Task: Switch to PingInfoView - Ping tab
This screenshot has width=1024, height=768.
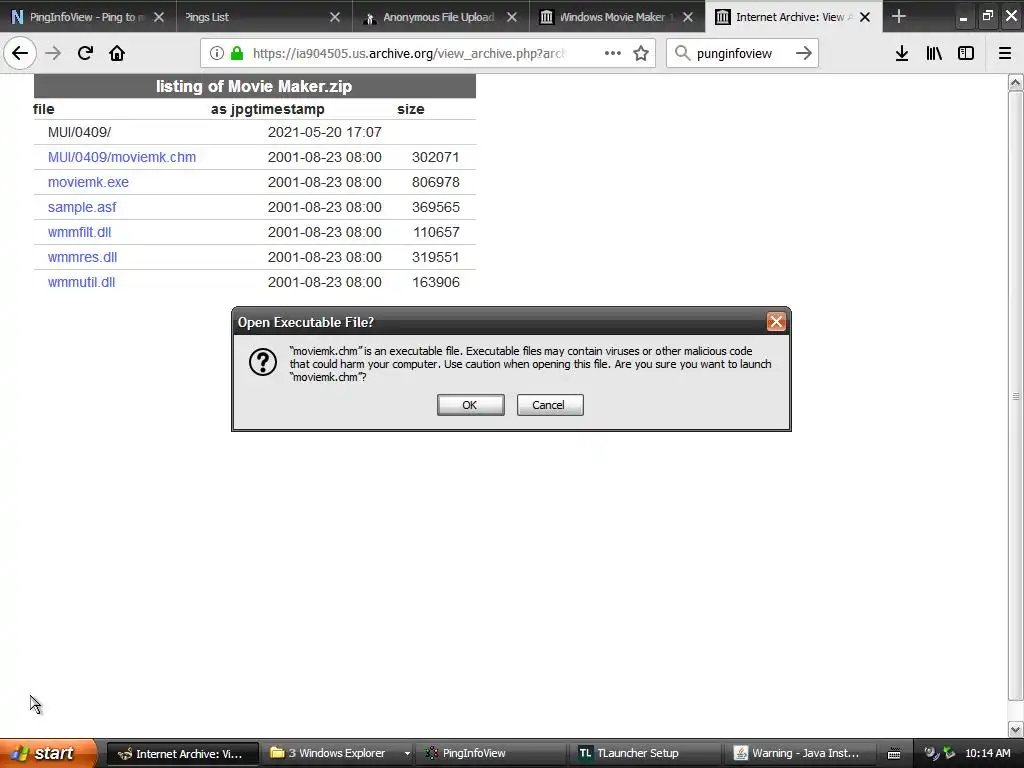Action: 88,17
